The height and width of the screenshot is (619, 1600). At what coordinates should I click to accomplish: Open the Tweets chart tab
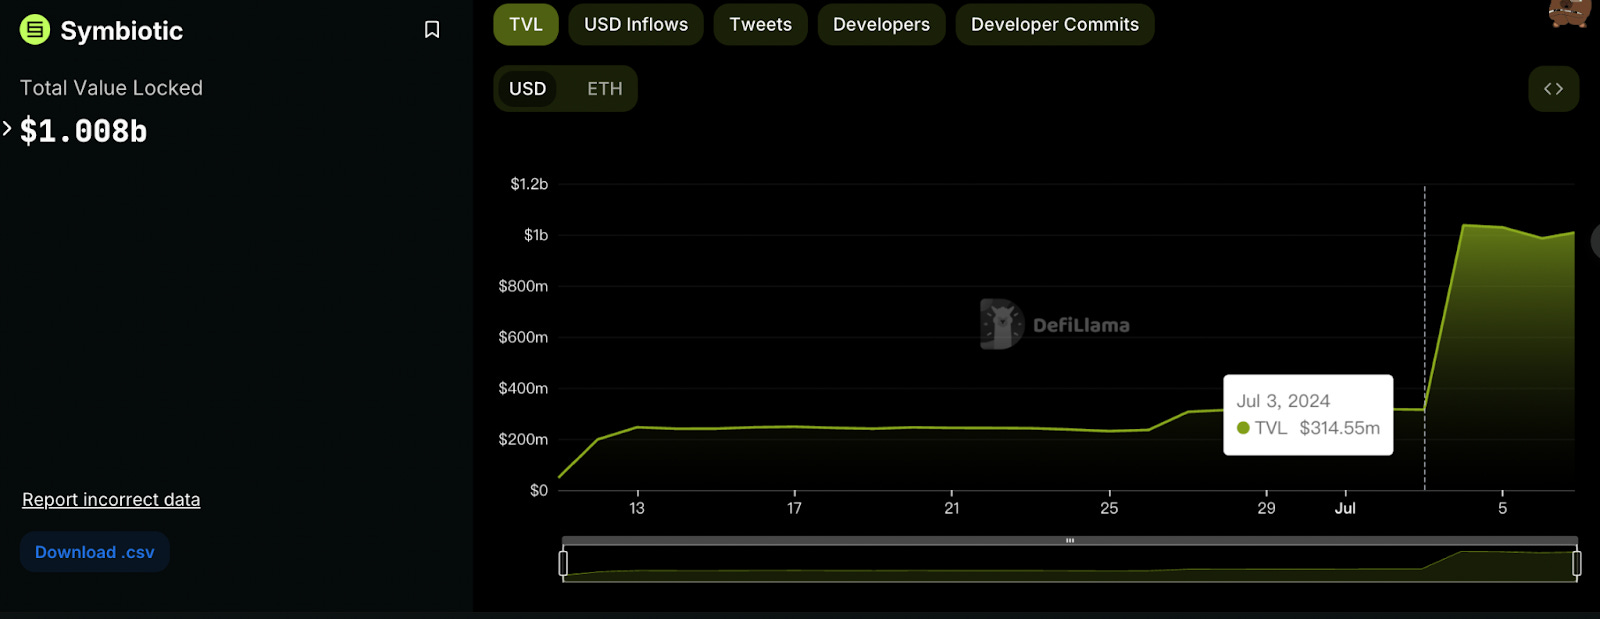pyautogui.click(x=760, y=24)
